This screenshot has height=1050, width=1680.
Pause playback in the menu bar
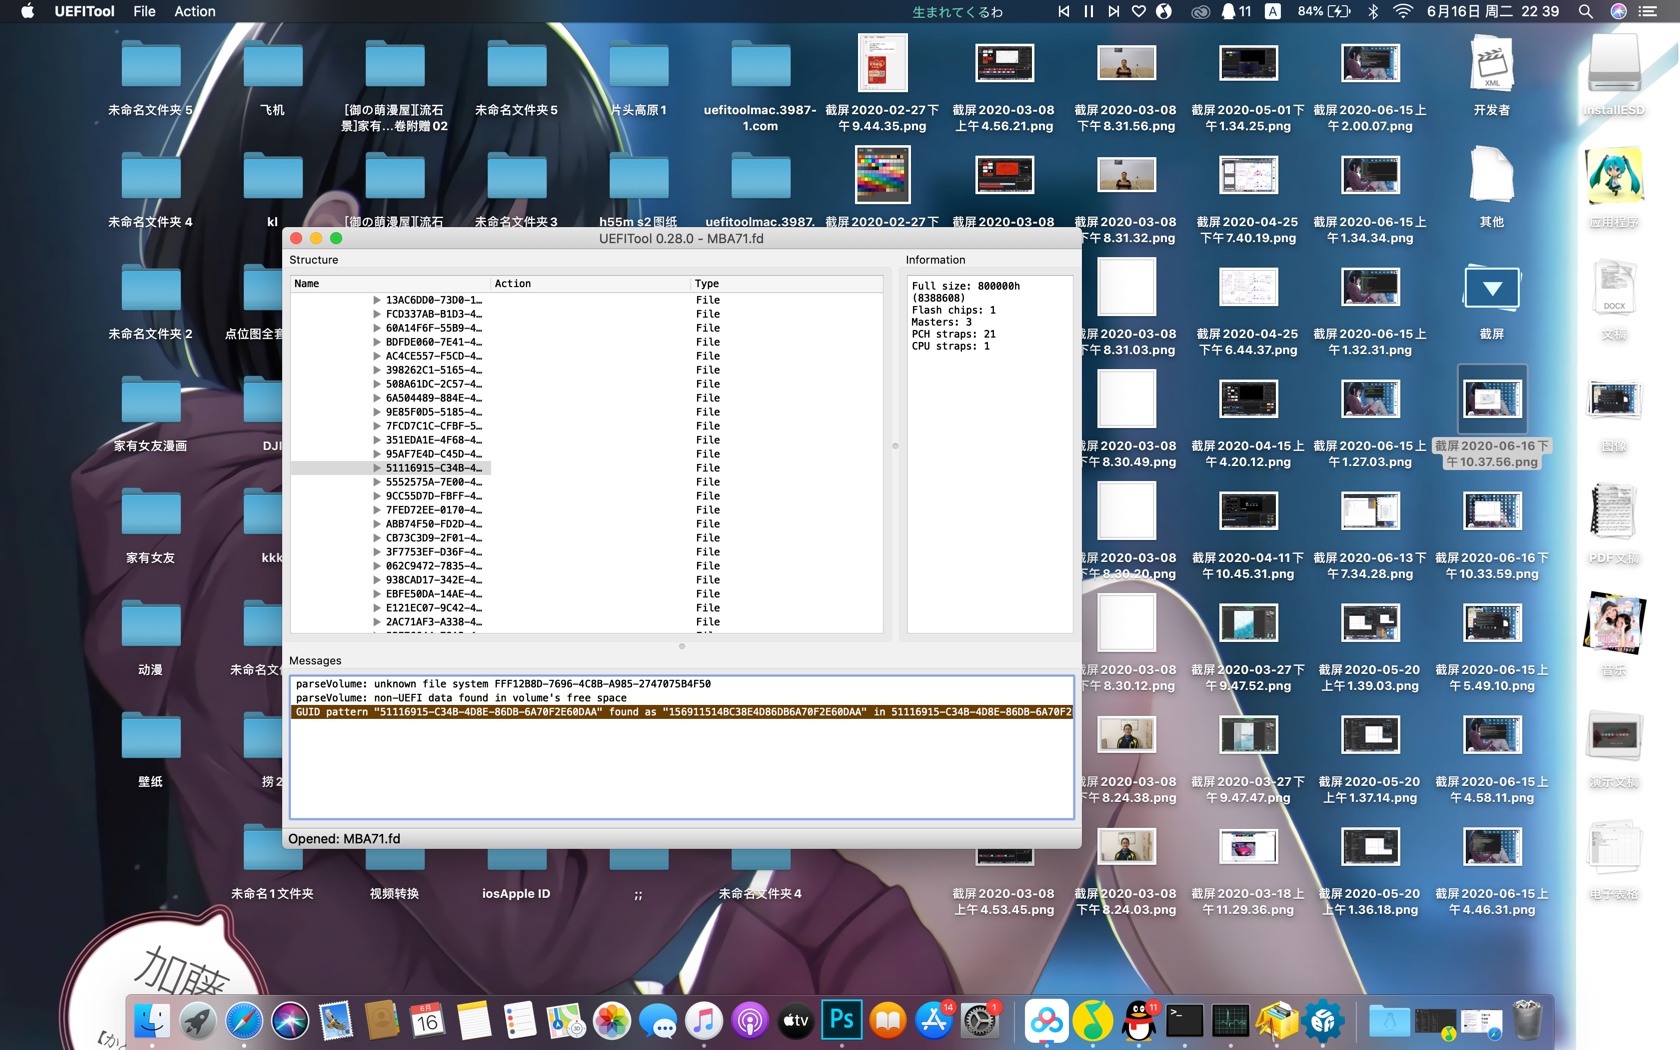click(1089, 11)
